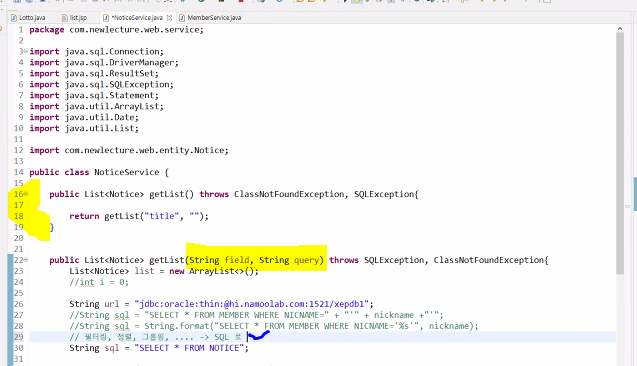The width and height of the screenshot is (637, 366).
Task: Click 'public class' keywords on line 14
Action: click(59, 172)
